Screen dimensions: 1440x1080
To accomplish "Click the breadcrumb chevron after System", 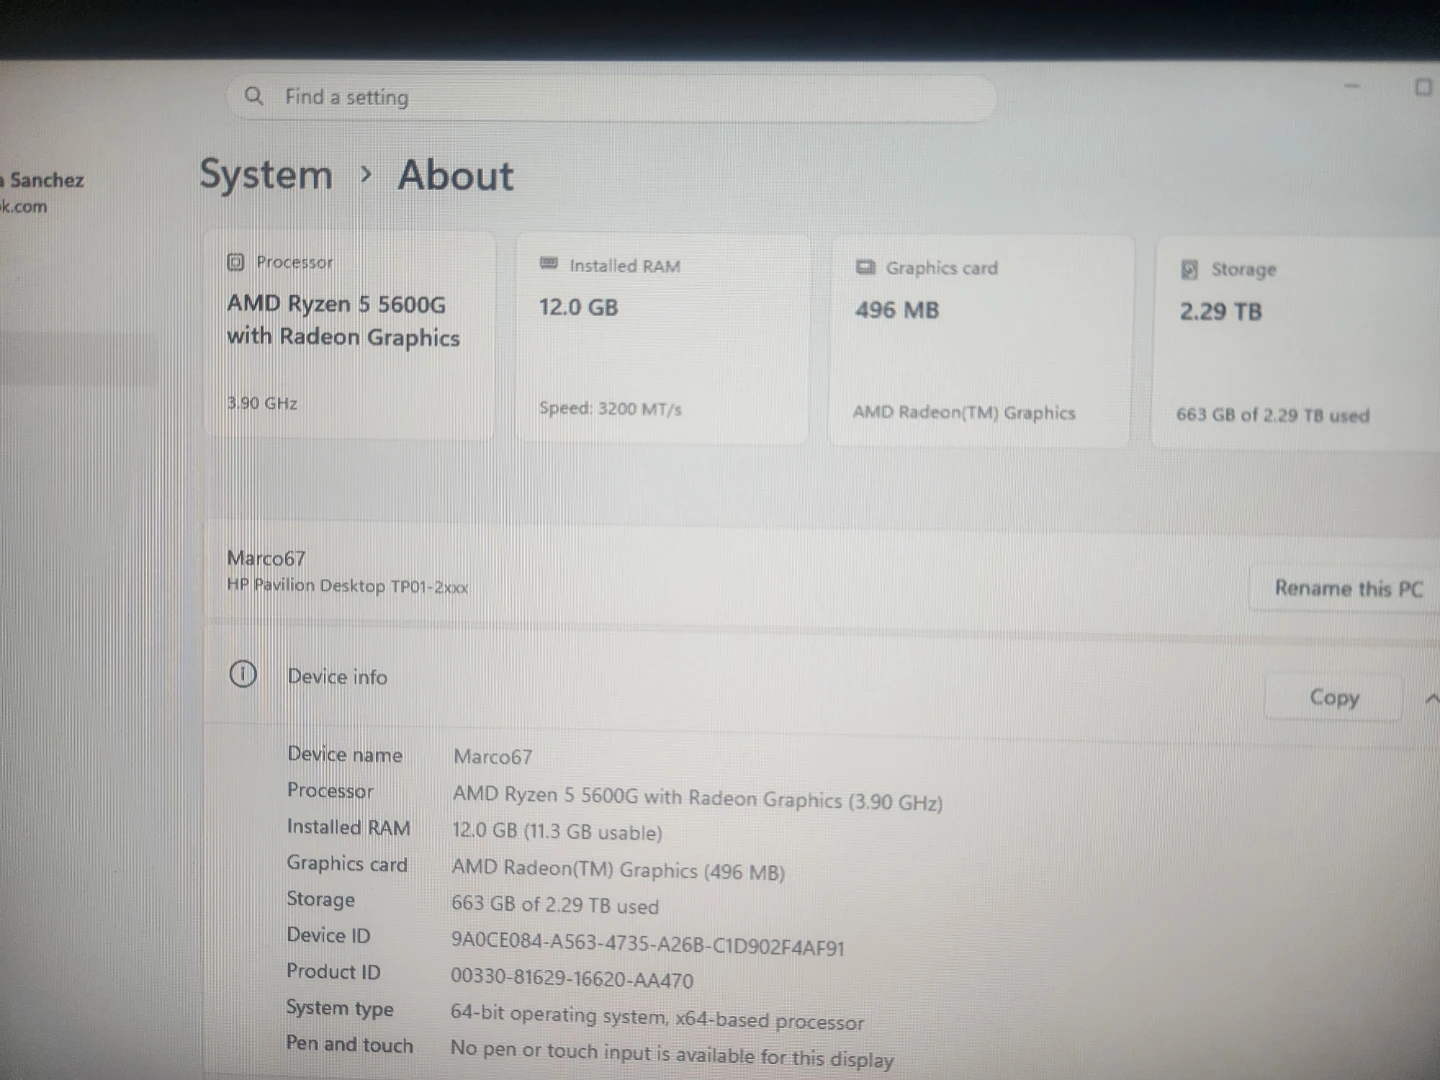I will [366, 175].
